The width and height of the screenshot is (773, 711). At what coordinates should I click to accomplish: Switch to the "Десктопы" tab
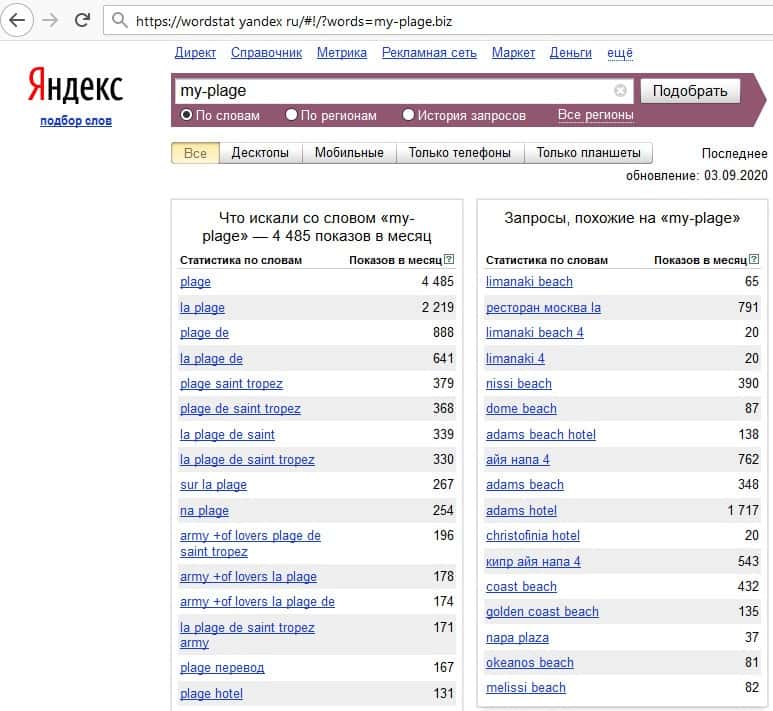(x=260, y=153)
